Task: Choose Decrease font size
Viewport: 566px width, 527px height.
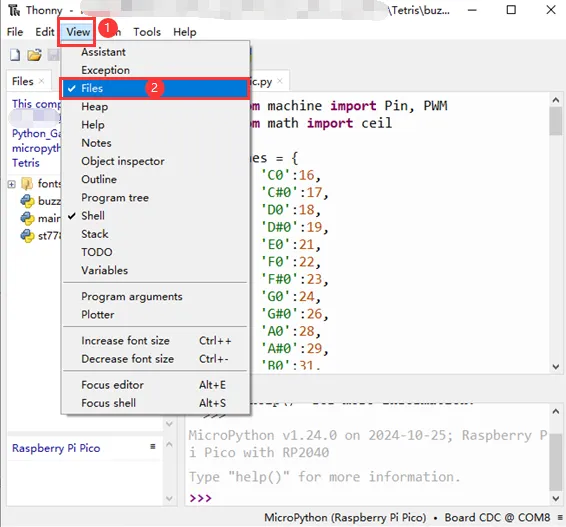Action: [x=155, y=359]
